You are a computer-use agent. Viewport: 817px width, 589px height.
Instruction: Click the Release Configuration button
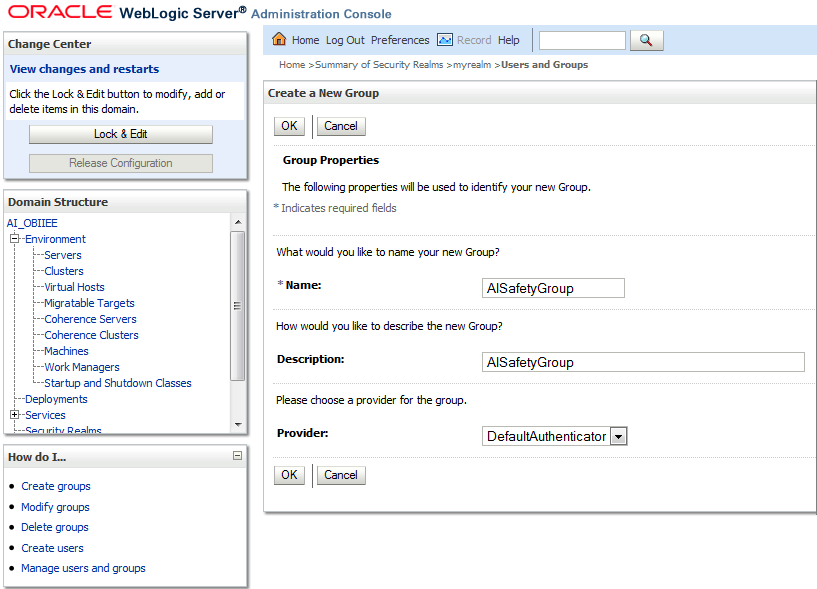click(x=121, y=163)
